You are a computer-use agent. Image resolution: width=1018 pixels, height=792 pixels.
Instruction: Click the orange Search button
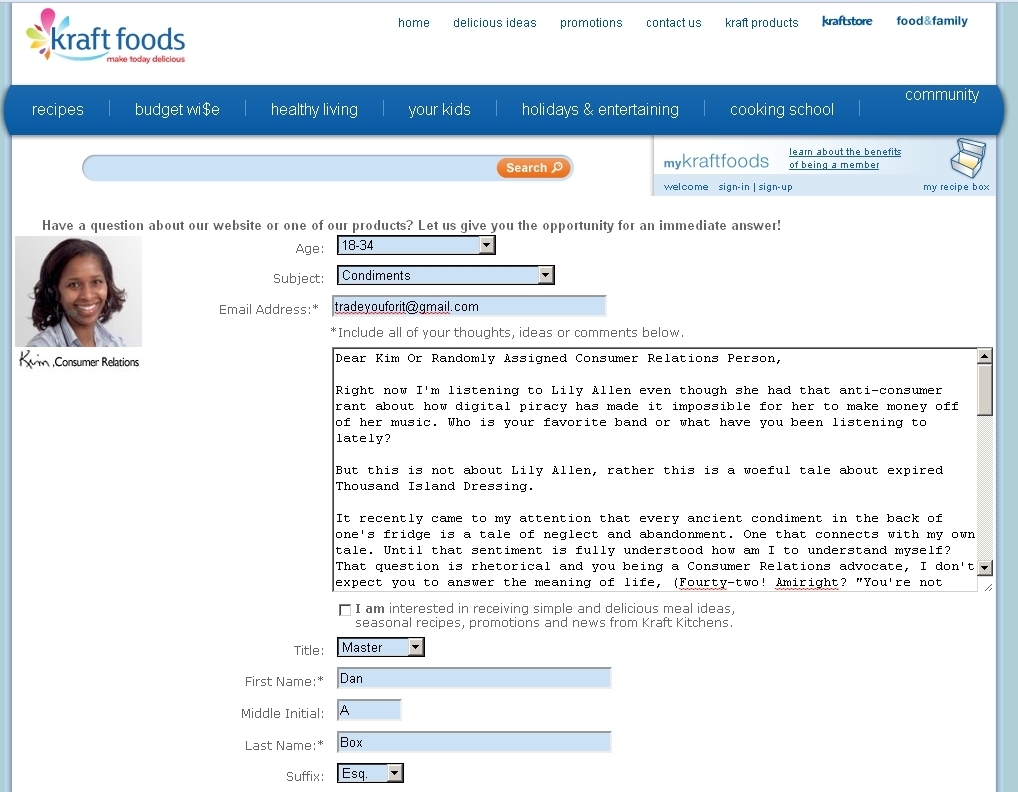534,167
